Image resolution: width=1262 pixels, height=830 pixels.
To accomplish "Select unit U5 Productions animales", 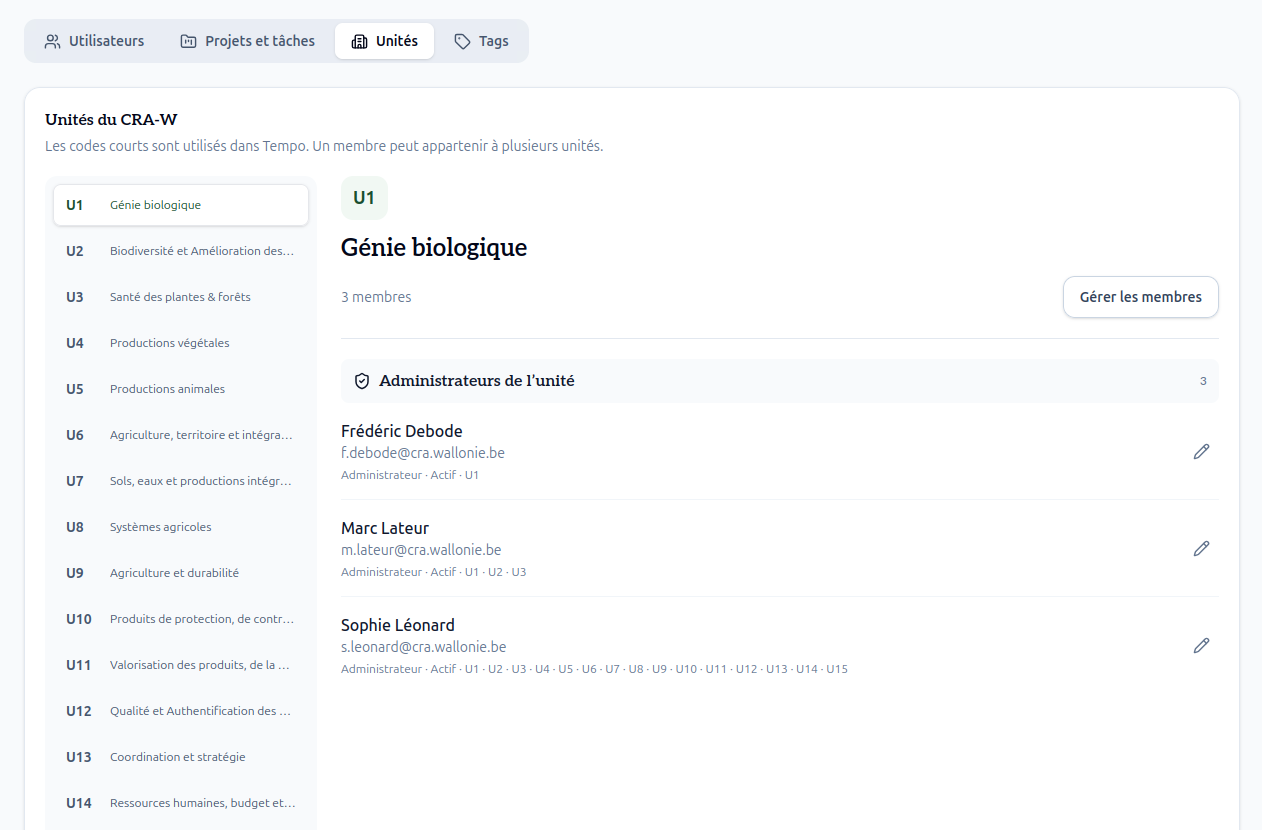I will click(181, 389).
